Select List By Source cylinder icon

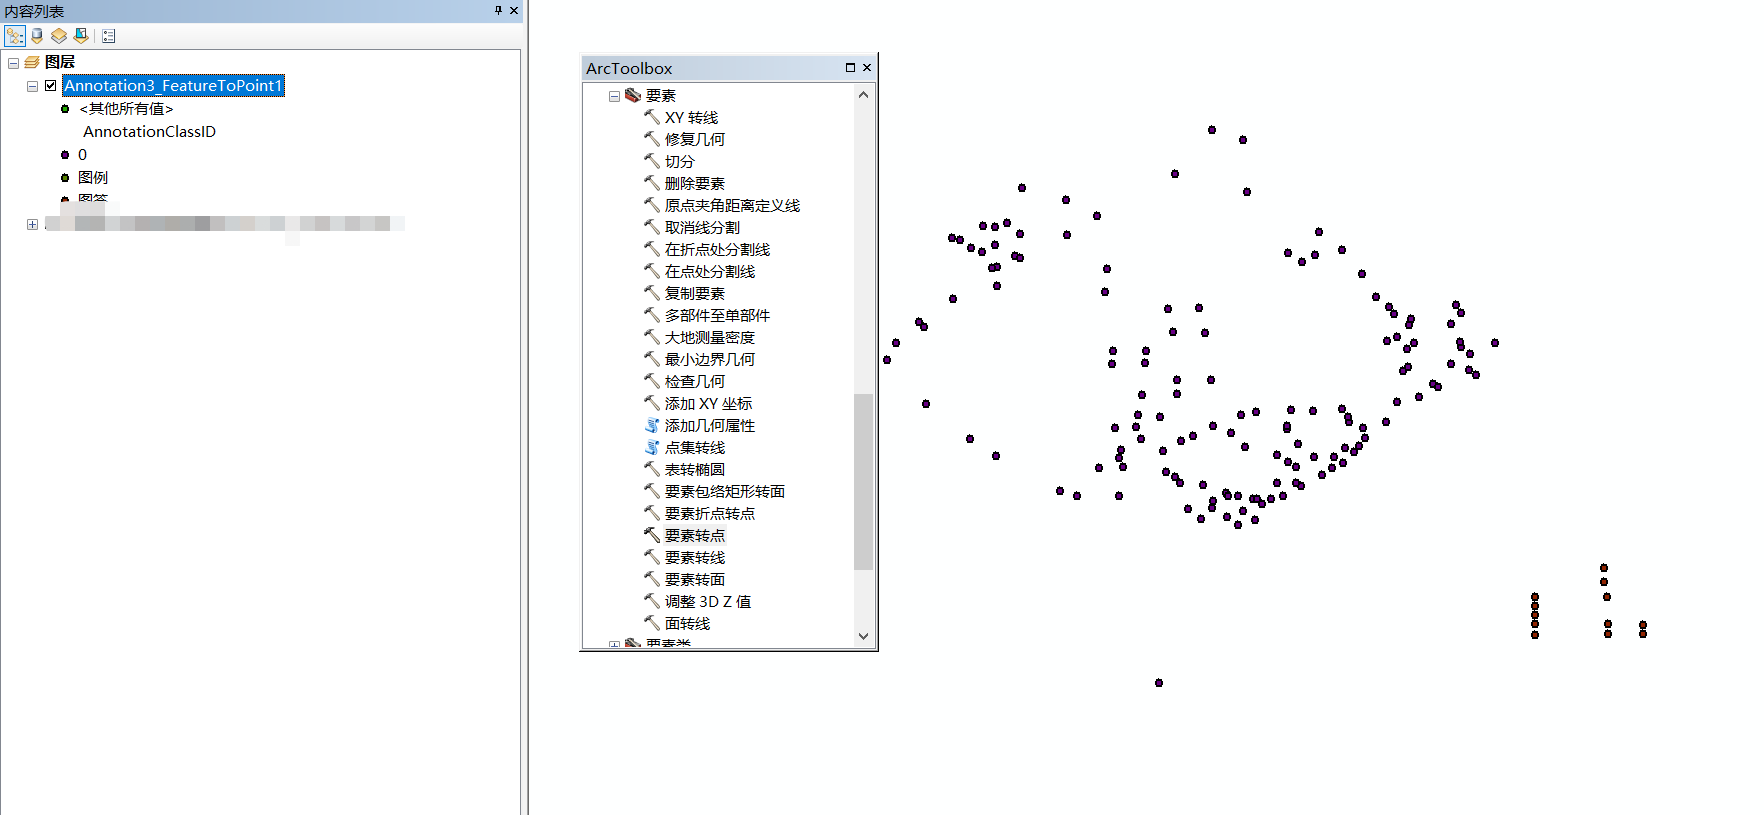(x=37, y=36)
